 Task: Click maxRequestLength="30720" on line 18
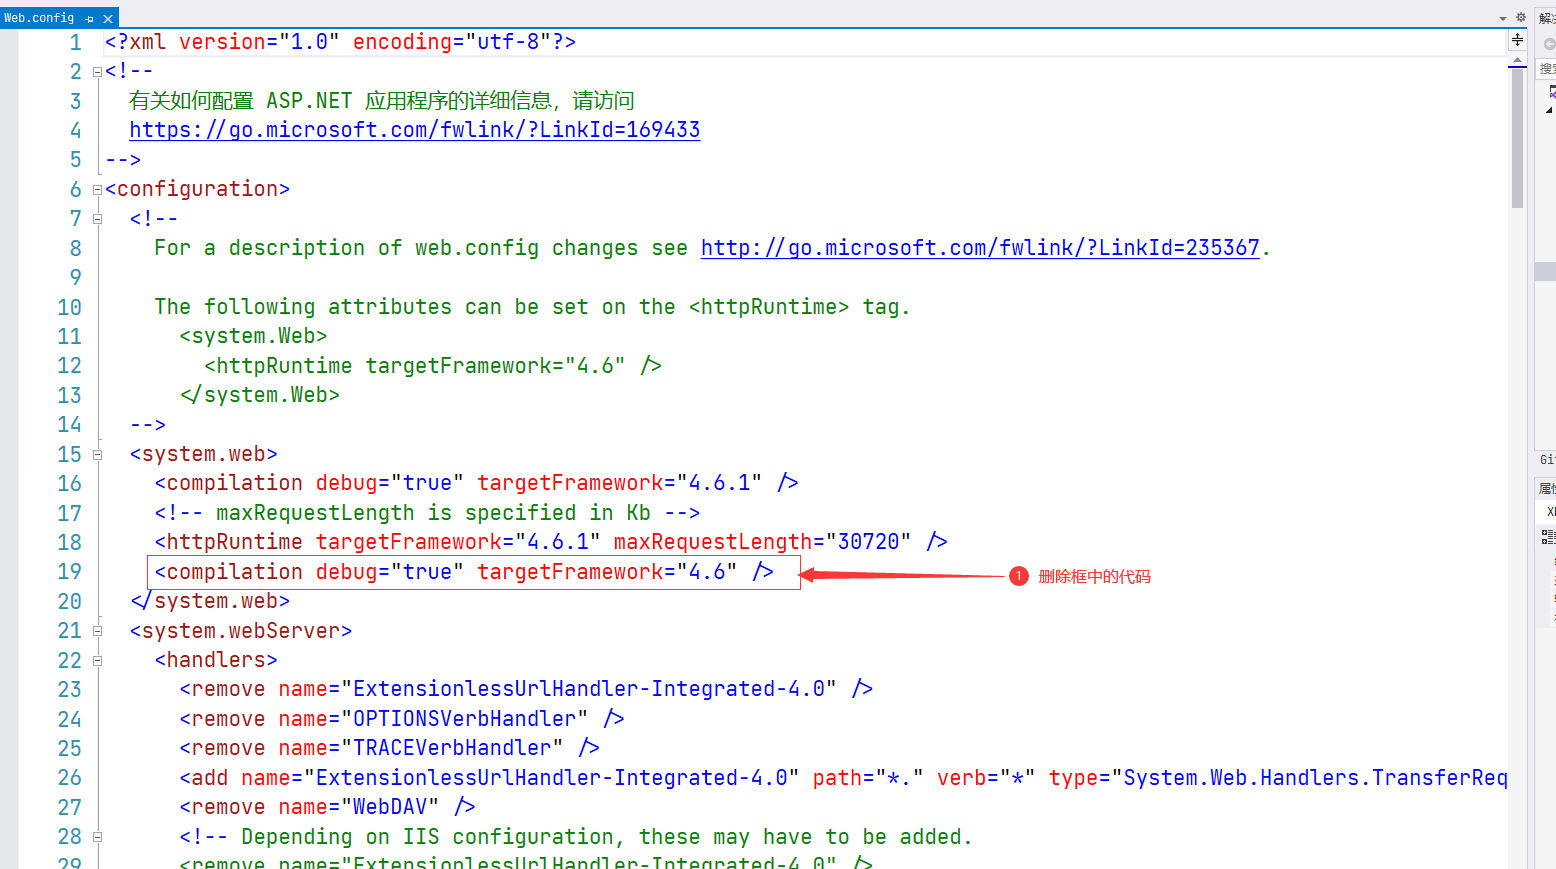762,542
